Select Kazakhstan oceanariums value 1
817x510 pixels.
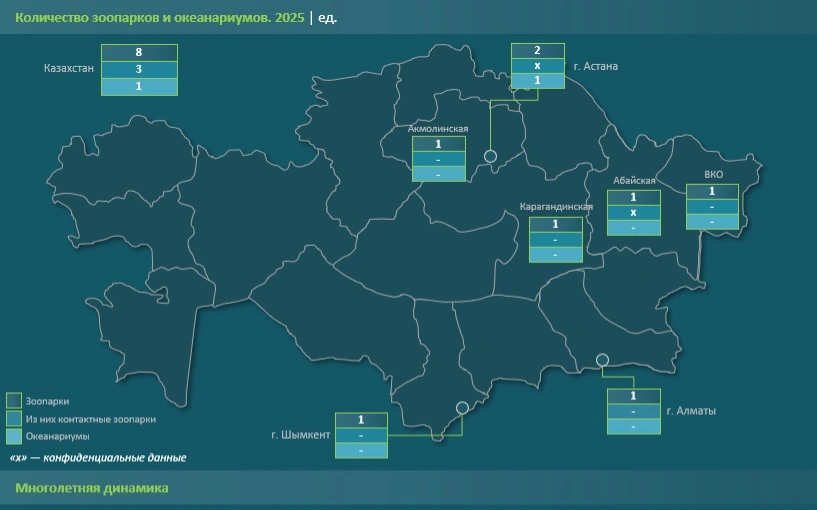point(139,86)
